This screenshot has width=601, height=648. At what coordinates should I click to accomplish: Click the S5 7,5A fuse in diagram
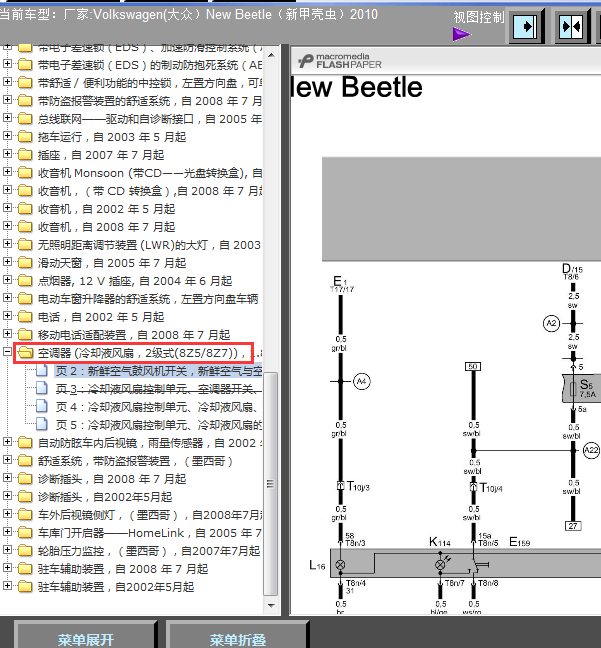[581, 388]
